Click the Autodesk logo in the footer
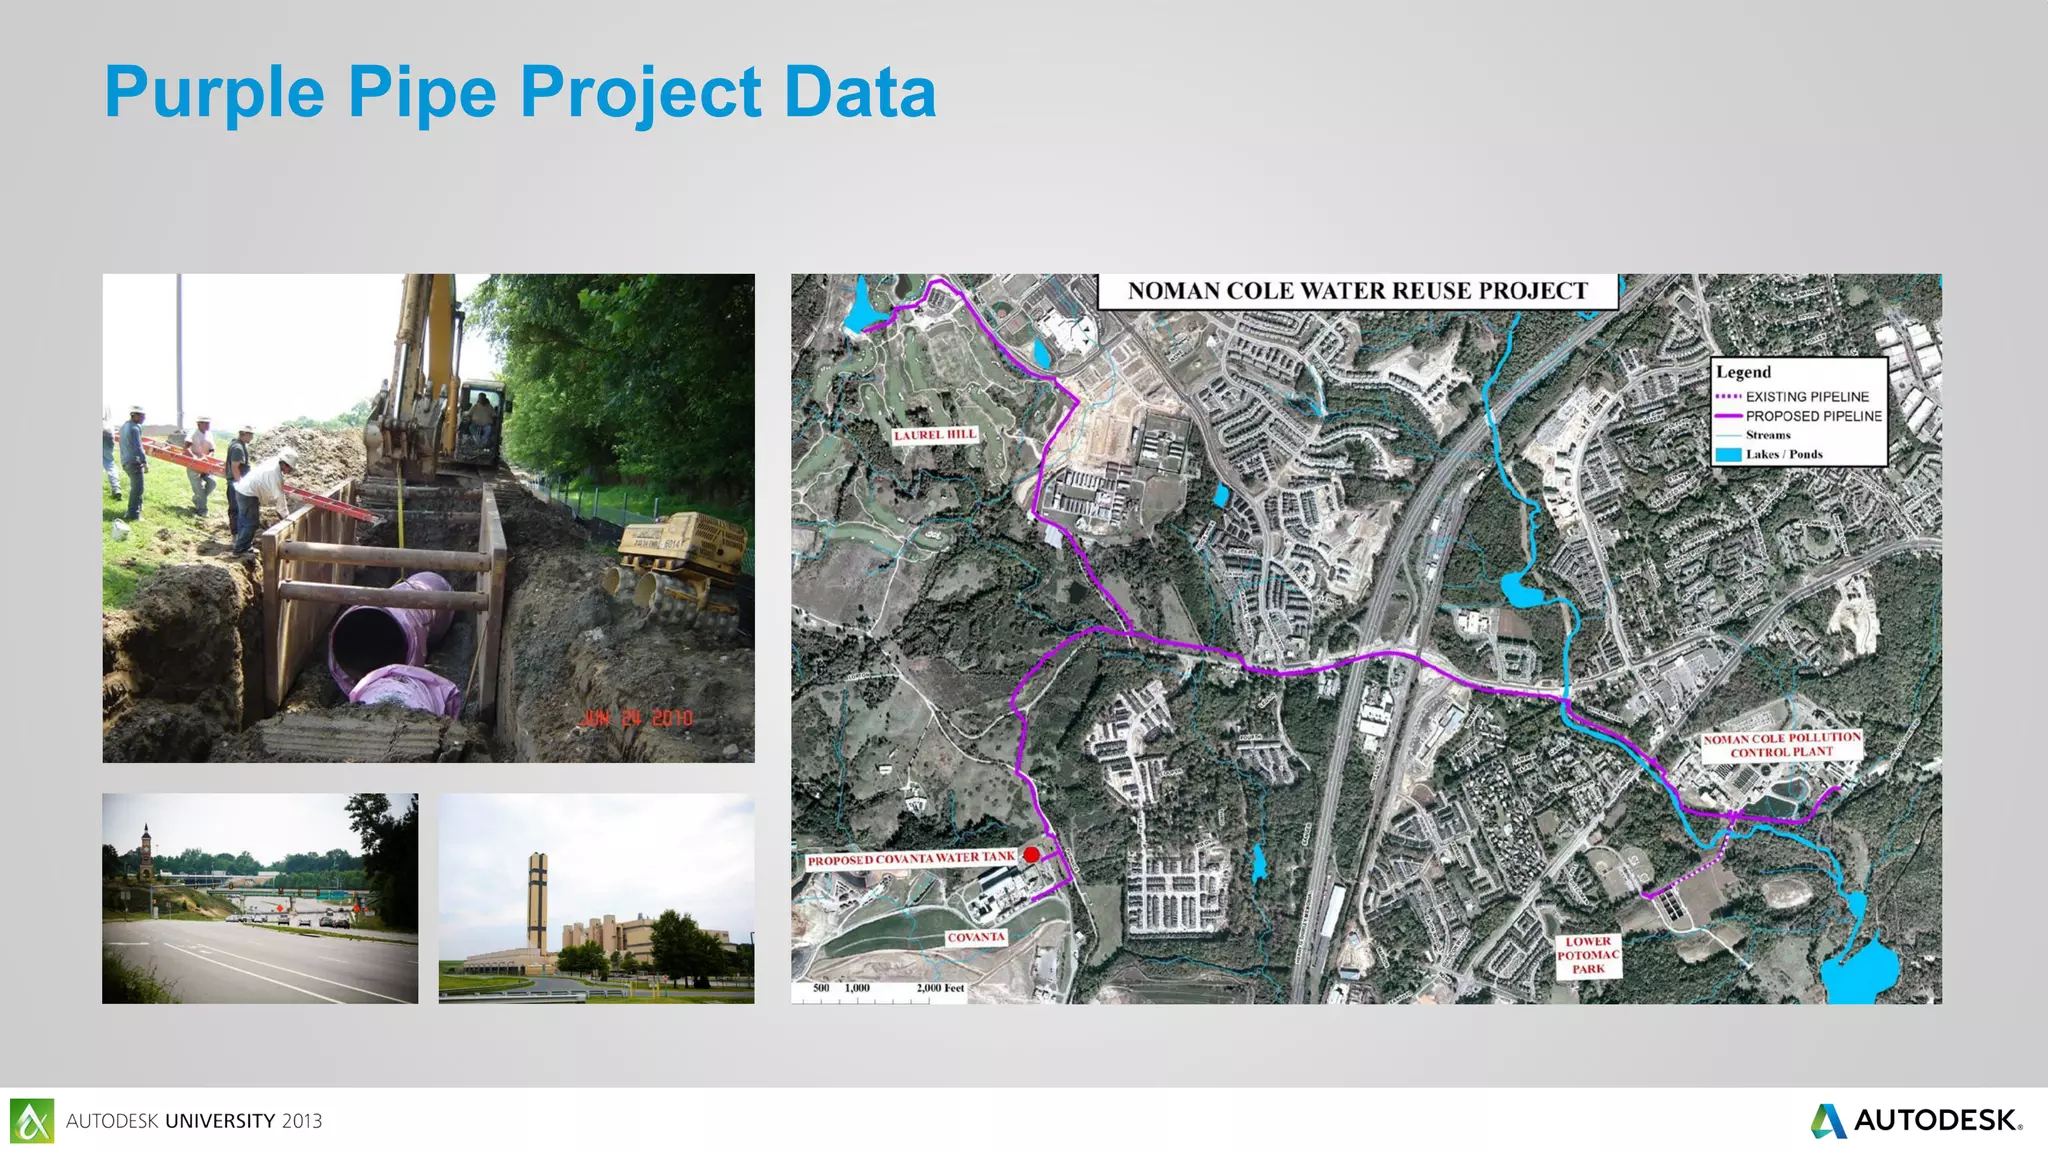The width and height of the screenshot is (2048, 1152). [1916, 1120]
